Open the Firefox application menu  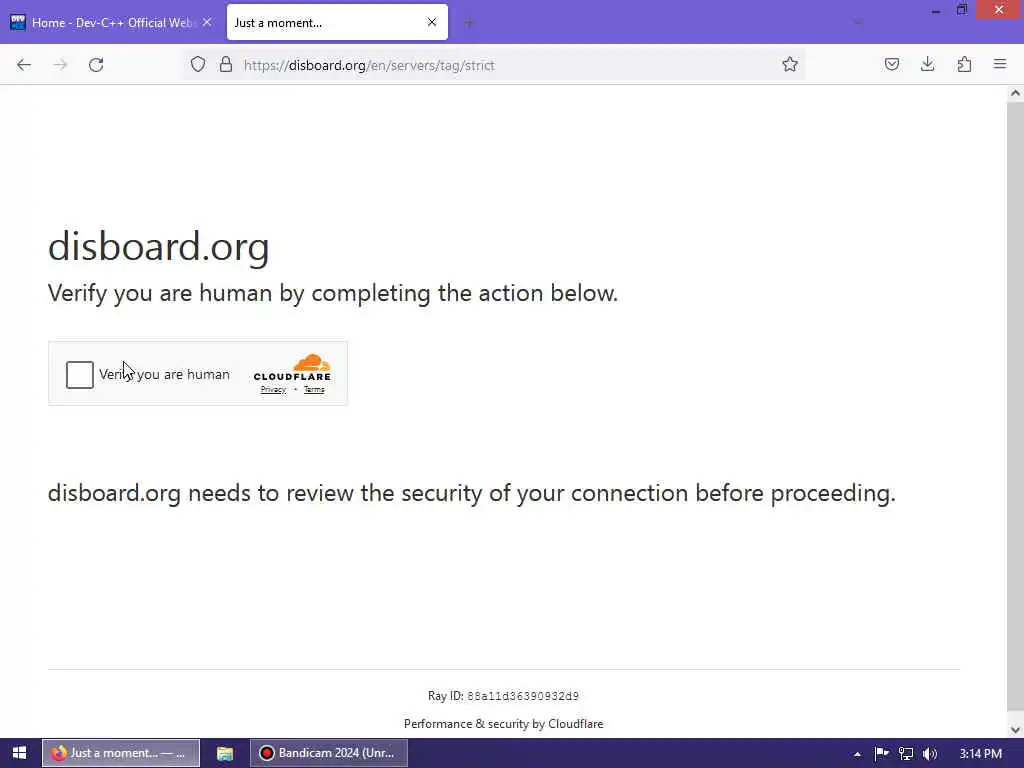pos(1000,64)
